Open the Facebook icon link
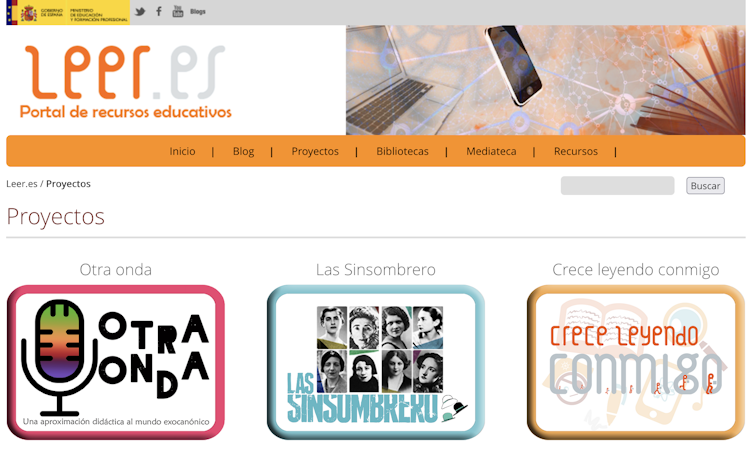The image size is (754, 455). [x=159, y=12]
